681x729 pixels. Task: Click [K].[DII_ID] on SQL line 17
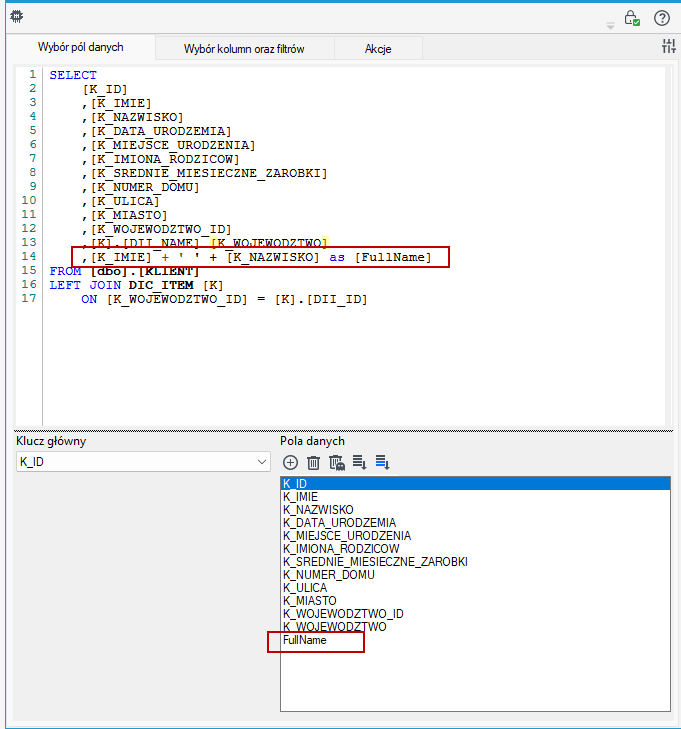point(321,299)
